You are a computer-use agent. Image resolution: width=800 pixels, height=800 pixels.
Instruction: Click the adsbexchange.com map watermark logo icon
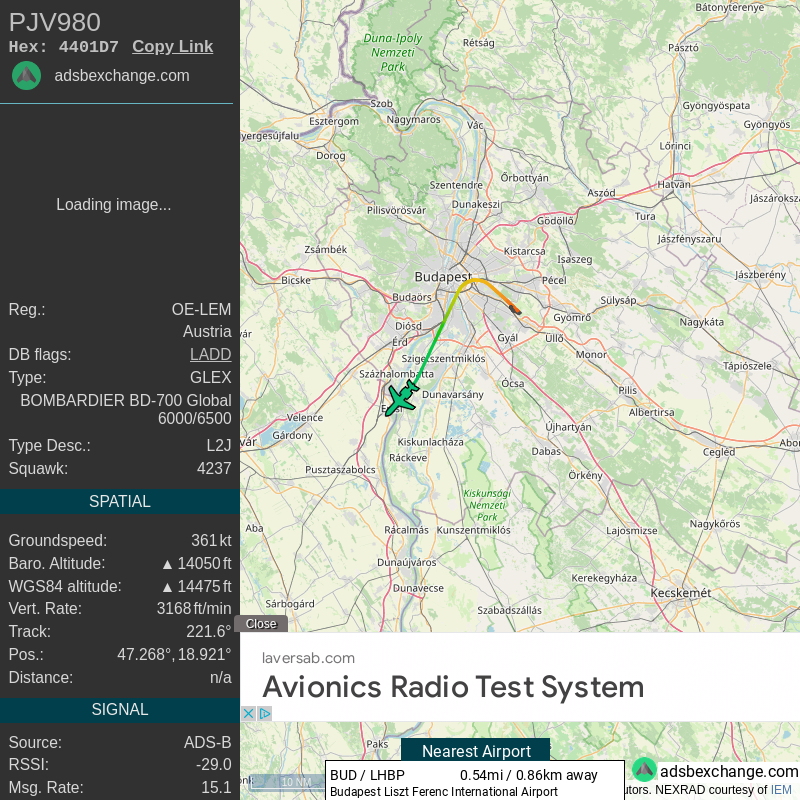644,769
